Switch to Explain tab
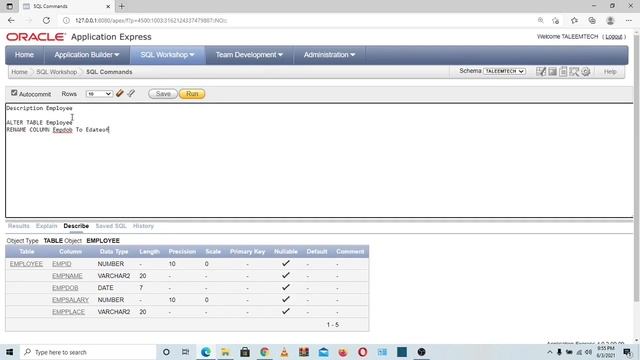Image resolution: width=640 pixels, height=360 pixels. pyautogui.click(x=47, y=226)
